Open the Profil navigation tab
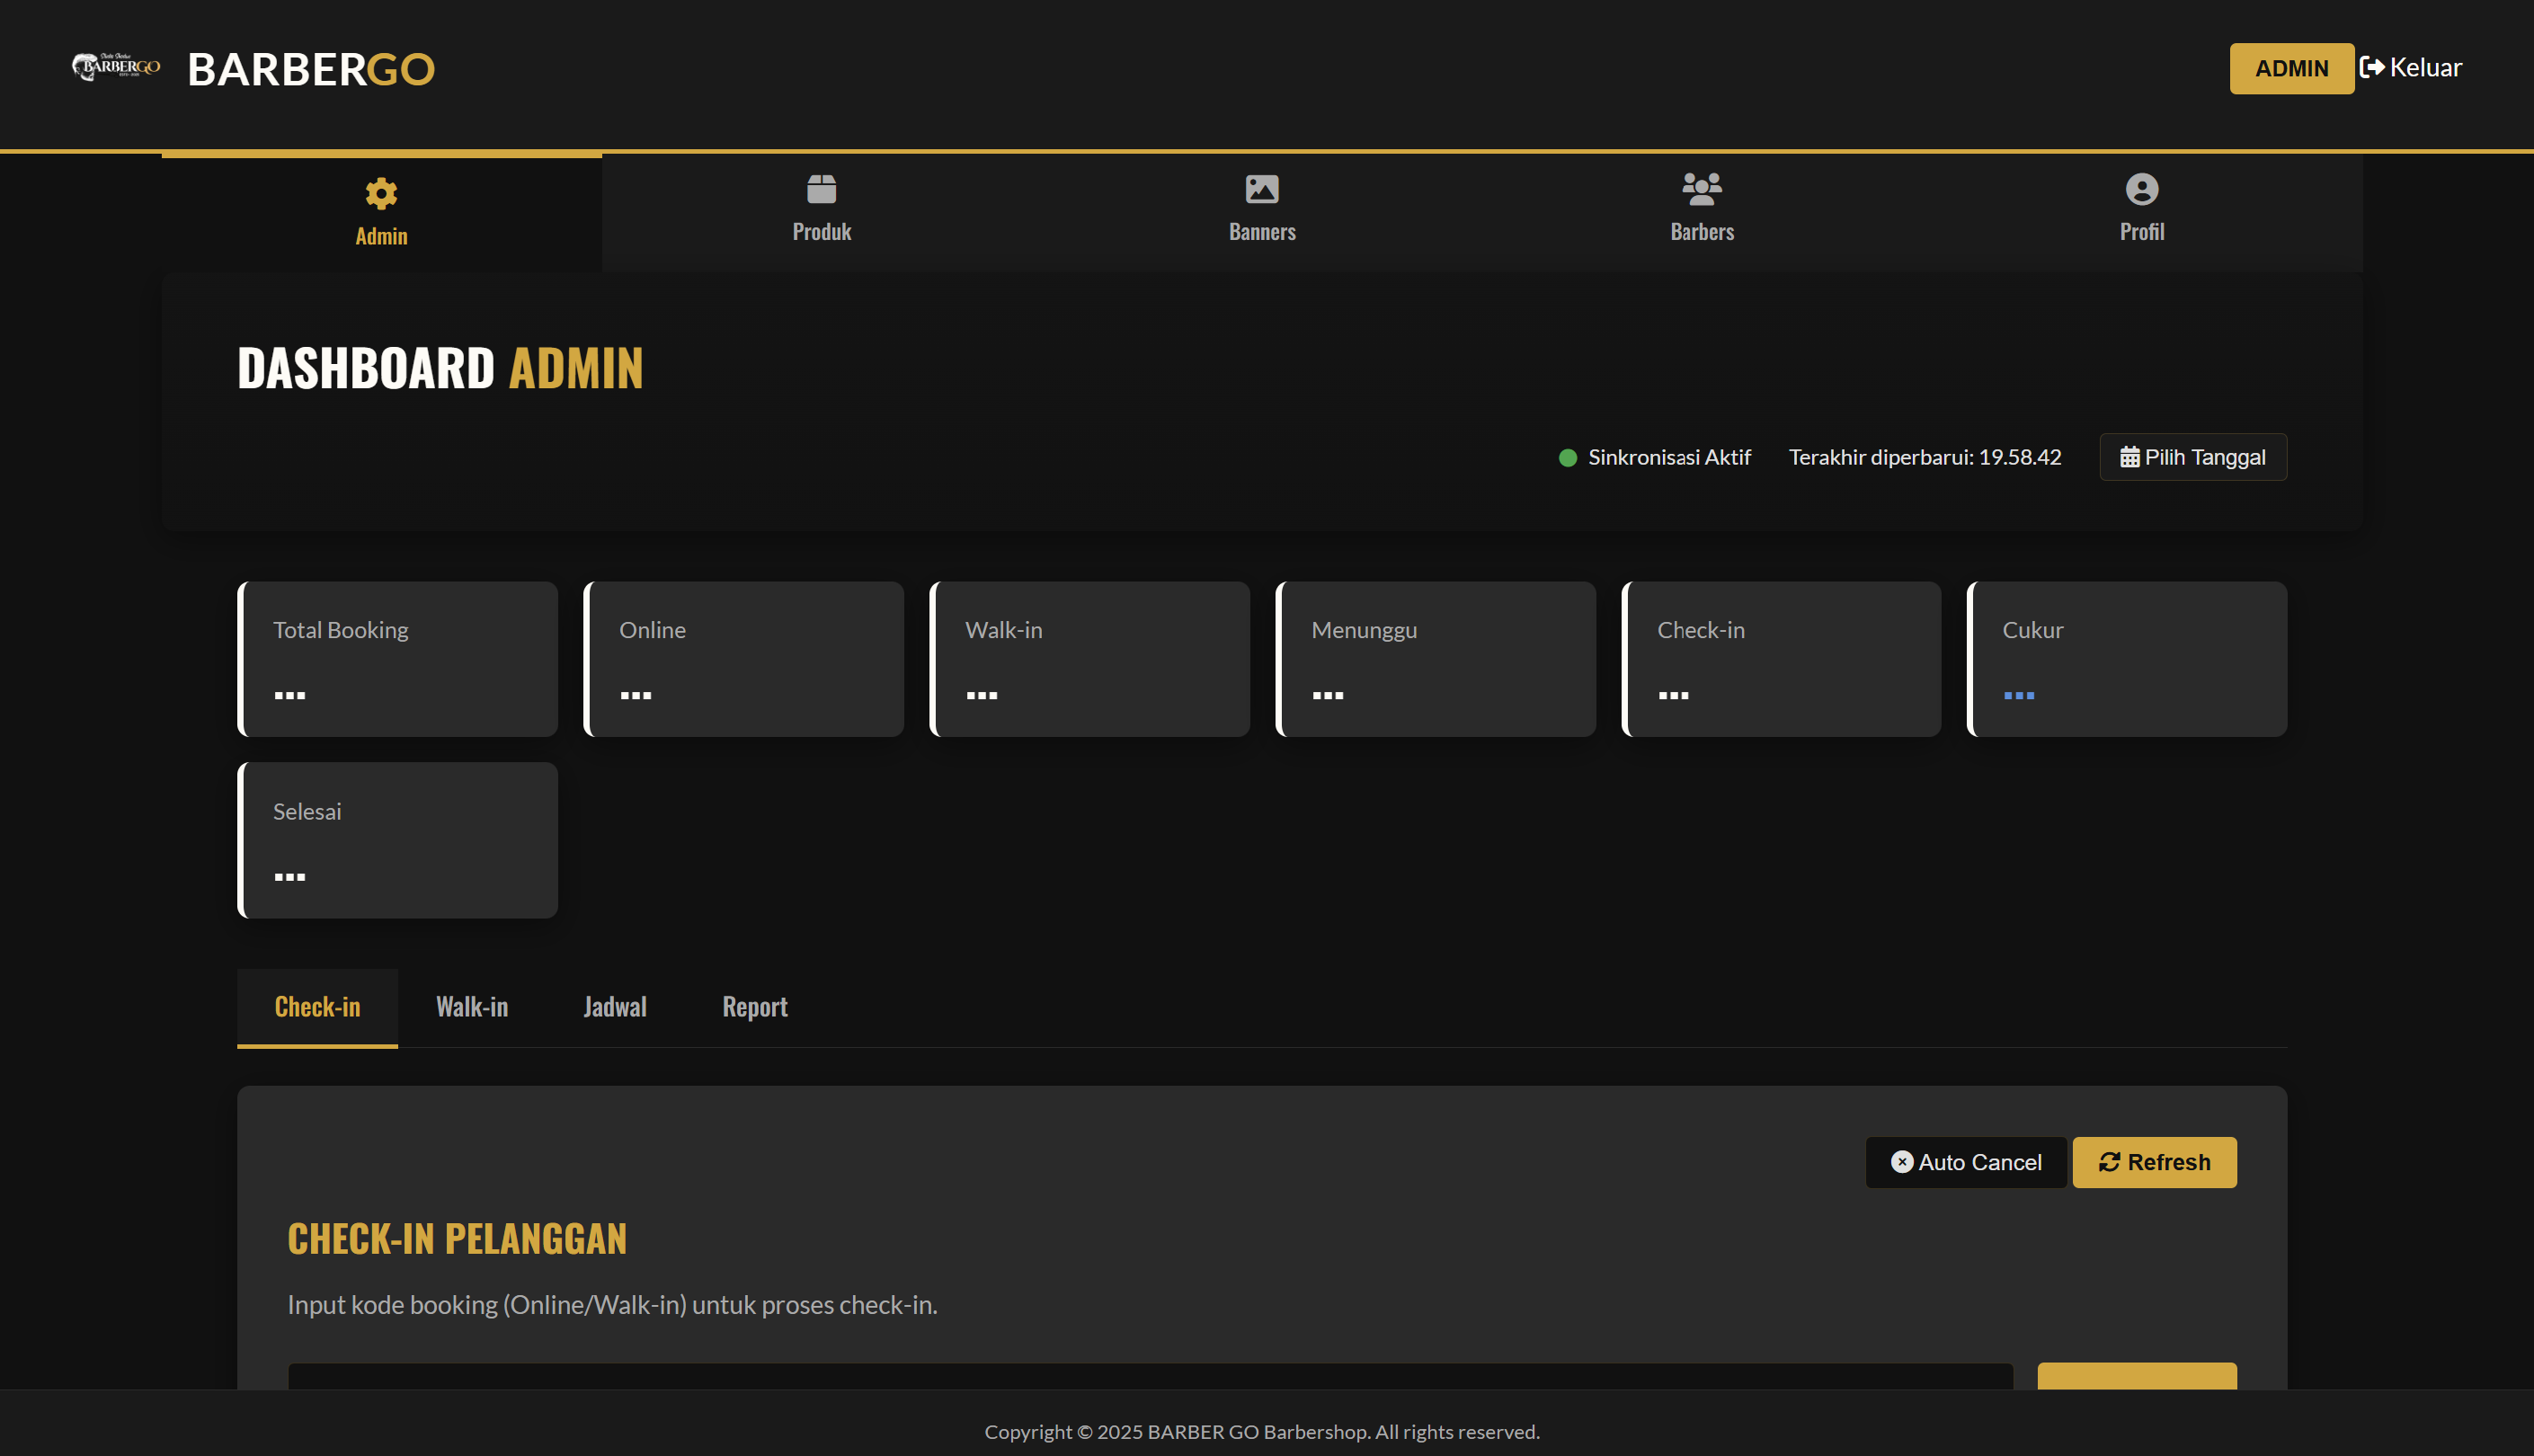The image size is (2534, 1456). 2142,211
